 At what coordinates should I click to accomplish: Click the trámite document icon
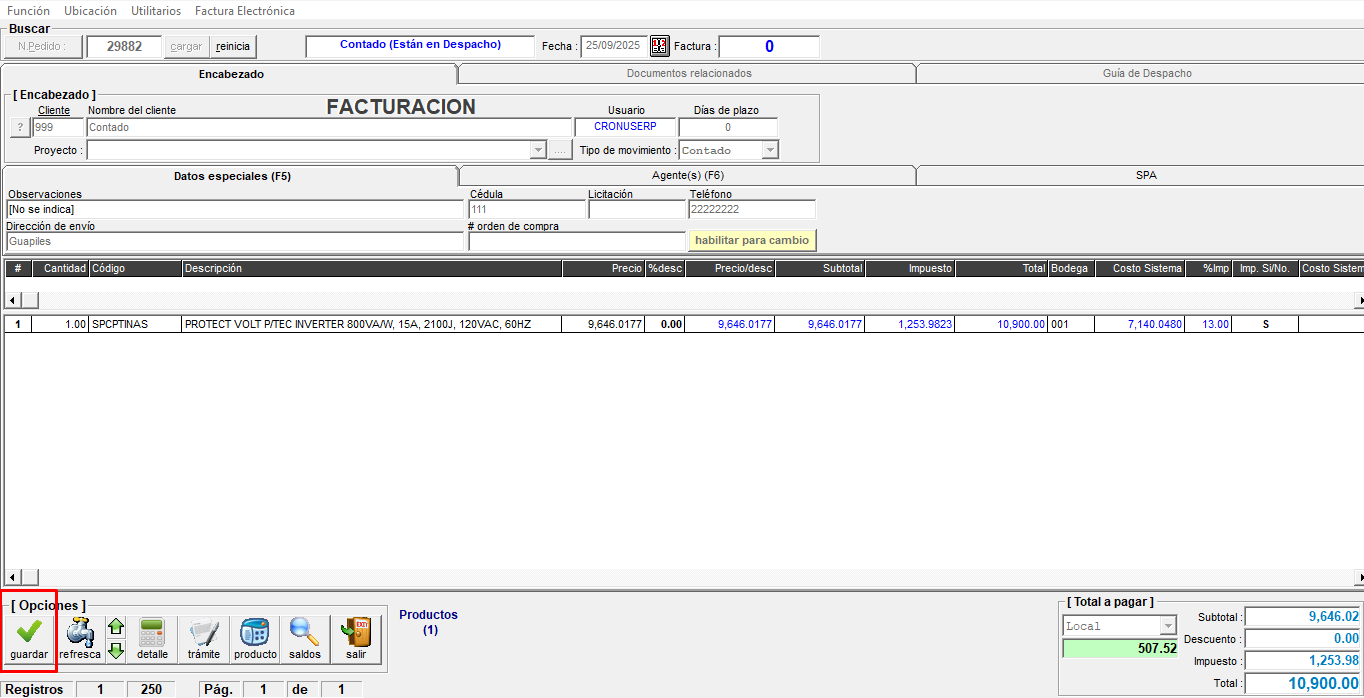click(203, 638)
